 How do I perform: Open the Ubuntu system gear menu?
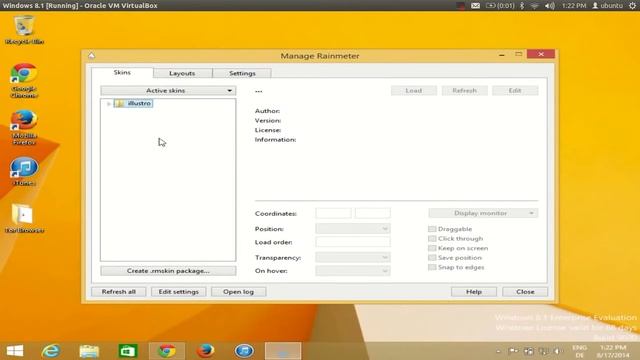[632, 6]
